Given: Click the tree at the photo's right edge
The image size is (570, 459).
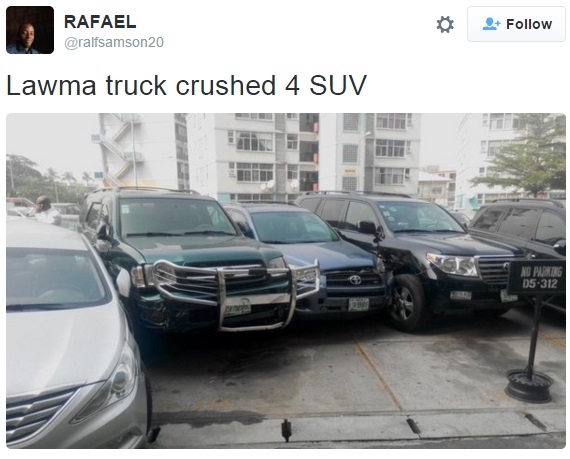Looking at the screenshot, I should (527, 154).
